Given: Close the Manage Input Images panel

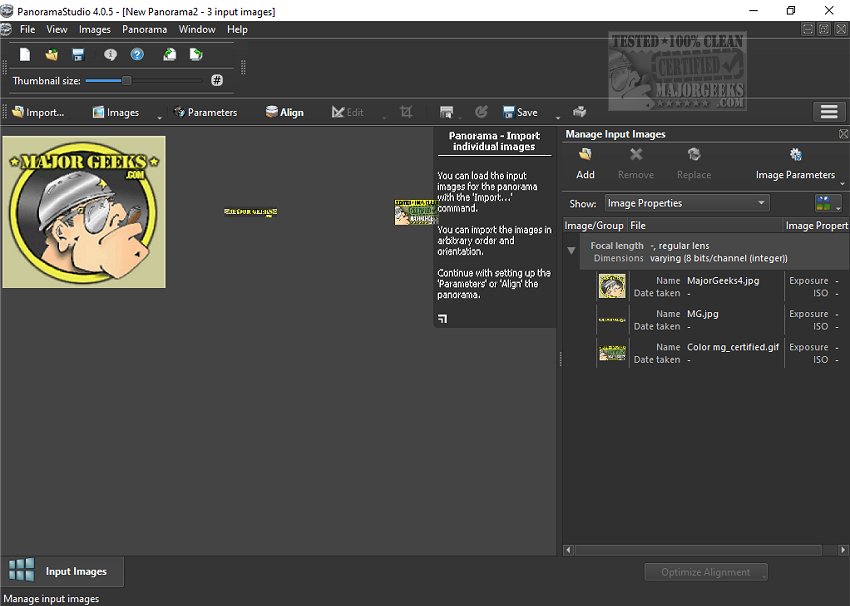Looking at the screenshot, I should pos(843,134).
